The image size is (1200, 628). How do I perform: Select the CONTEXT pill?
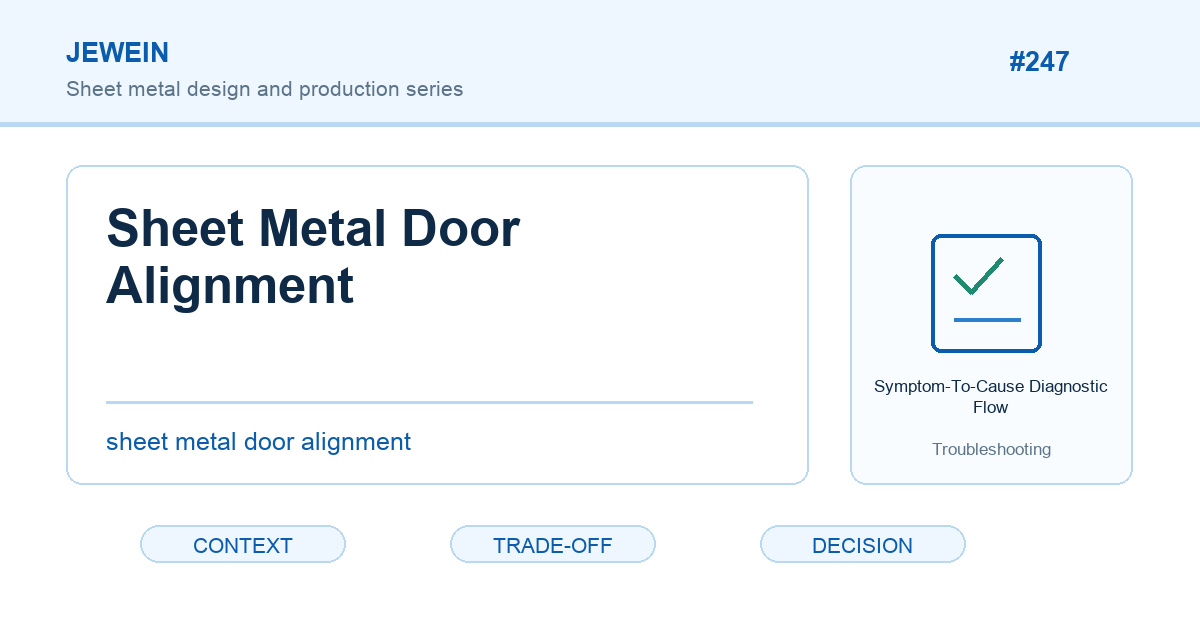pos(243,545)
